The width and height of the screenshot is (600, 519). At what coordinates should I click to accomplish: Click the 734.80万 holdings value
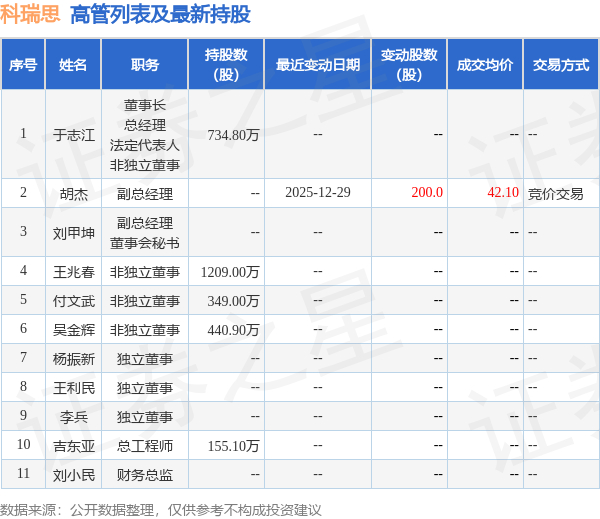233,135
